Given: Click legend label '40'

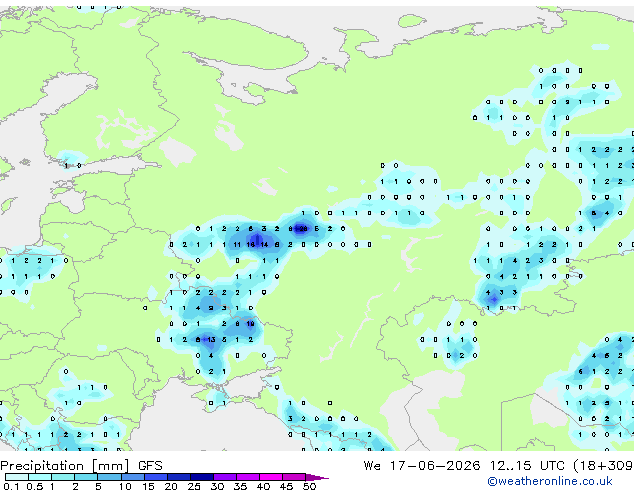Looking at the screenshot, I should (x=263, y=486).
